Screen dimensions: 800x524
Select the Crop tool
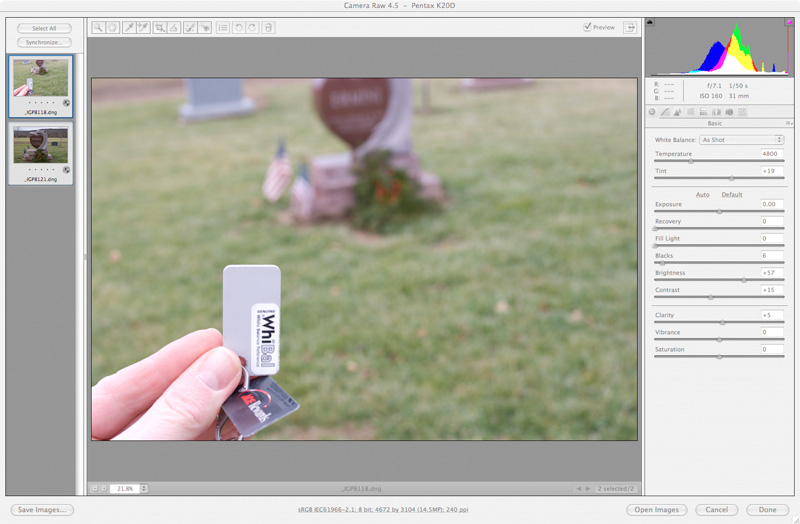(x=159, y=28)
